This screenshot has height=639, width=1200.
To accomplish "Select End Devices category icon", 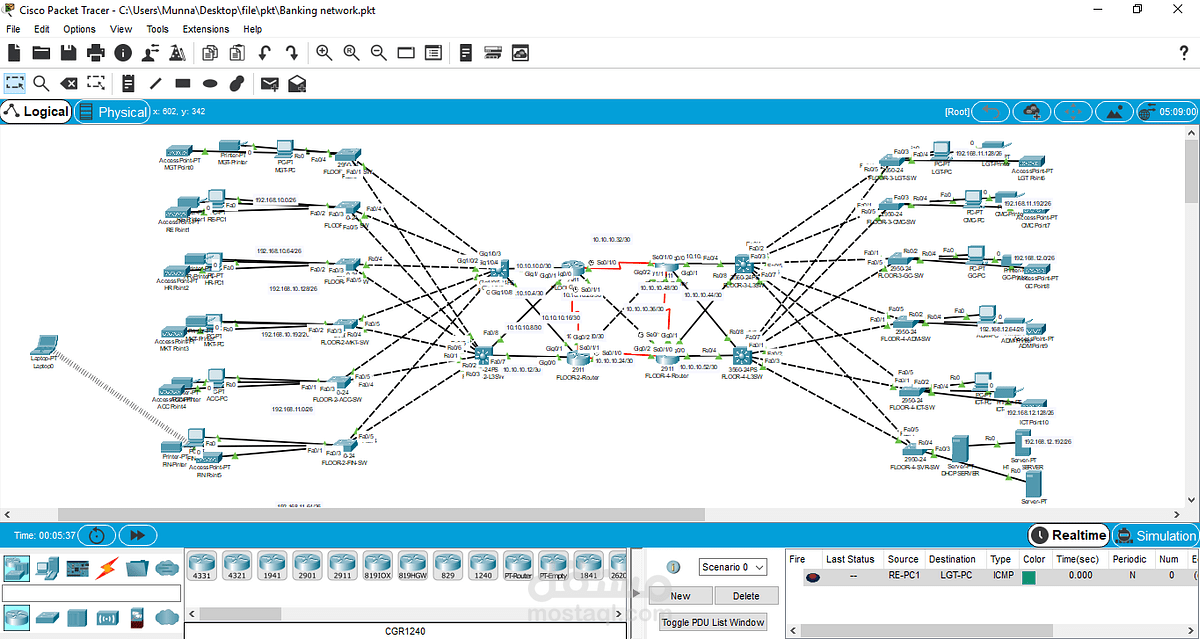I will (x=46, y=568).
